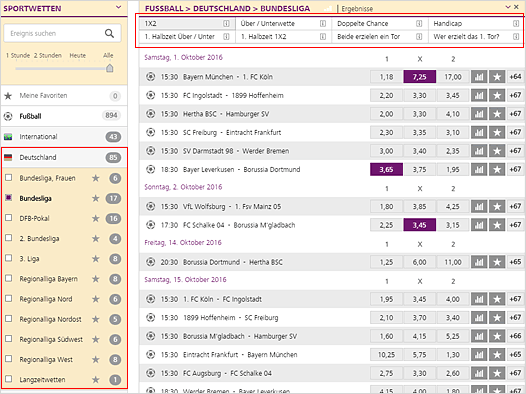Switch to Handicap bet tab

coord(476,23)
